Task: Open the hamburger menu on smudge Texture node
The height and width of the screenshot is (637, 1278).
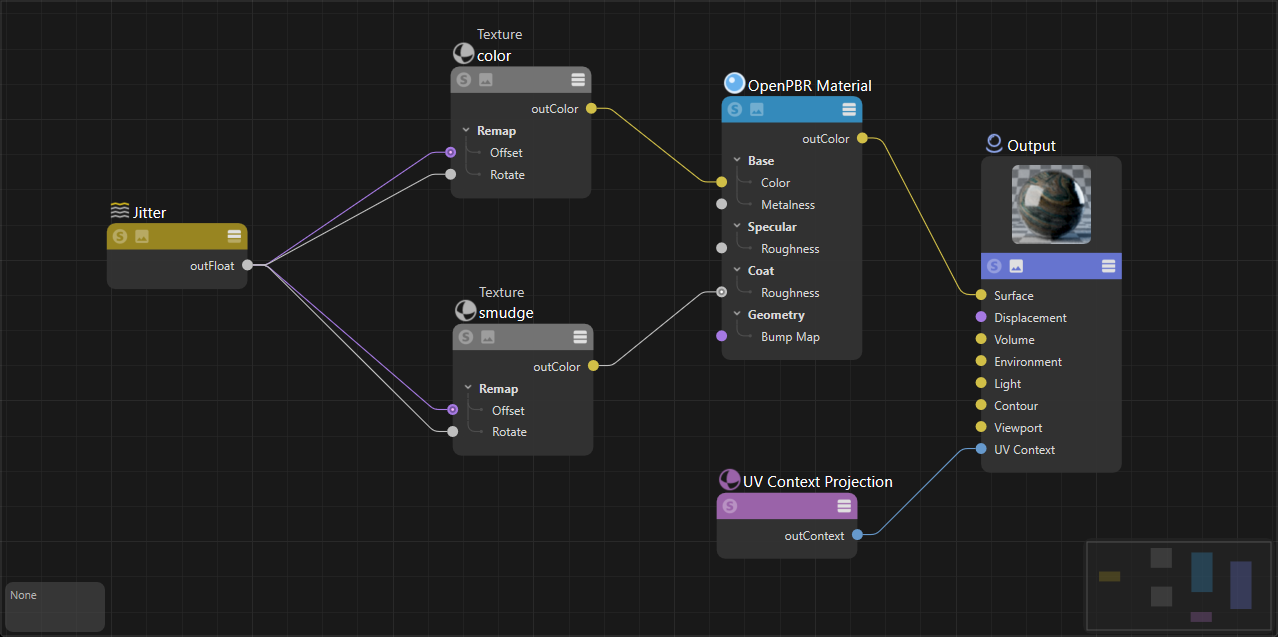Action: pos(580,337)
